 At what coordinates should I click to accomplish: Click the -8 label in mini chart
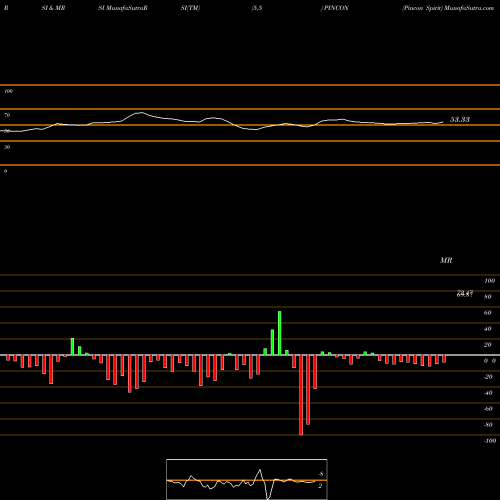321,474
